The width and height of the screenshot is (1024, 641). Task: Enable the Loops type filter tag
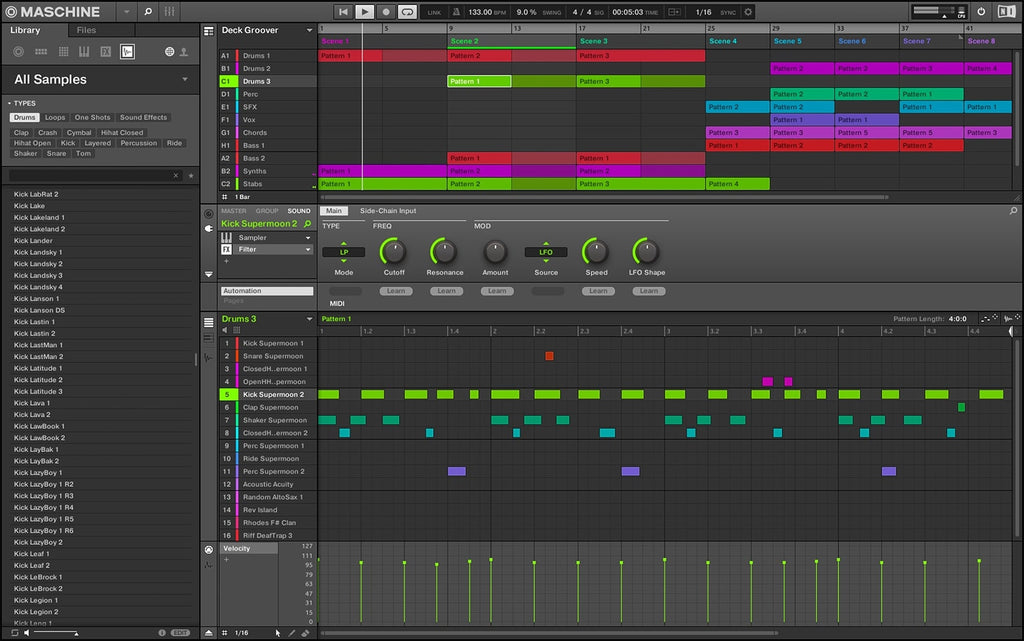[x=55, y=118]
